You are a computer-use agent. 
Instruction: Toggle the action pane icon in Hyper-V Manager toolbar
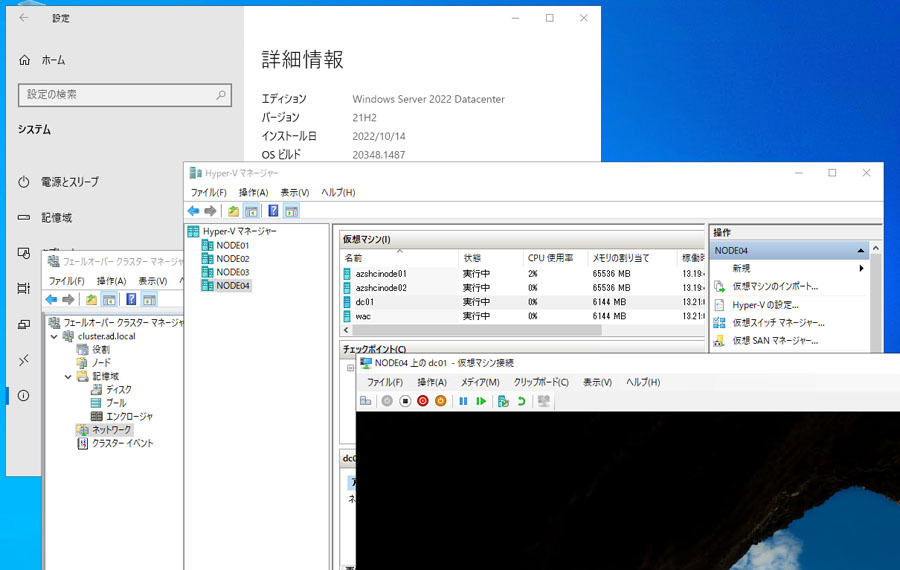(x=292, y=211)
